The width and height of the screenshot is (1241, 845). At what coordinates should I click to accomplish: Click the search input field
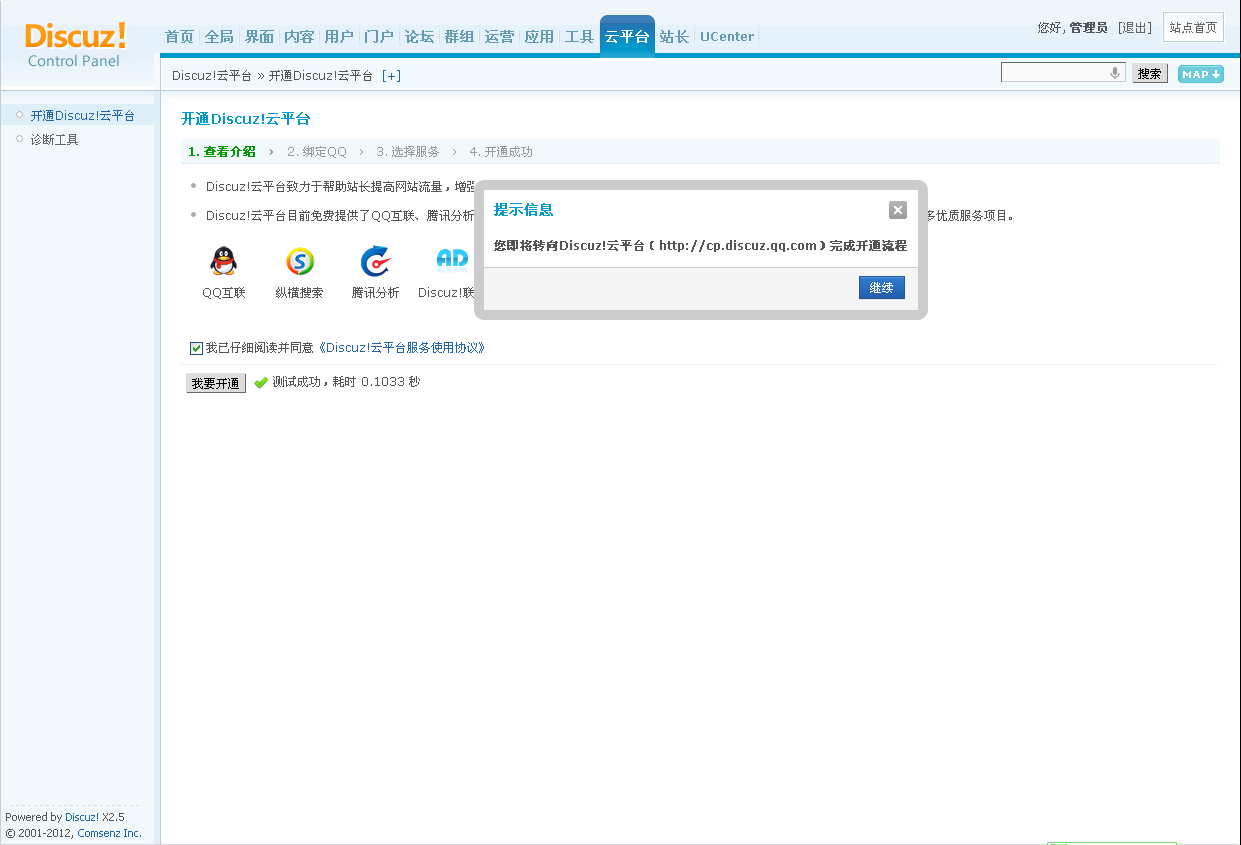(x=1063, y=73)
